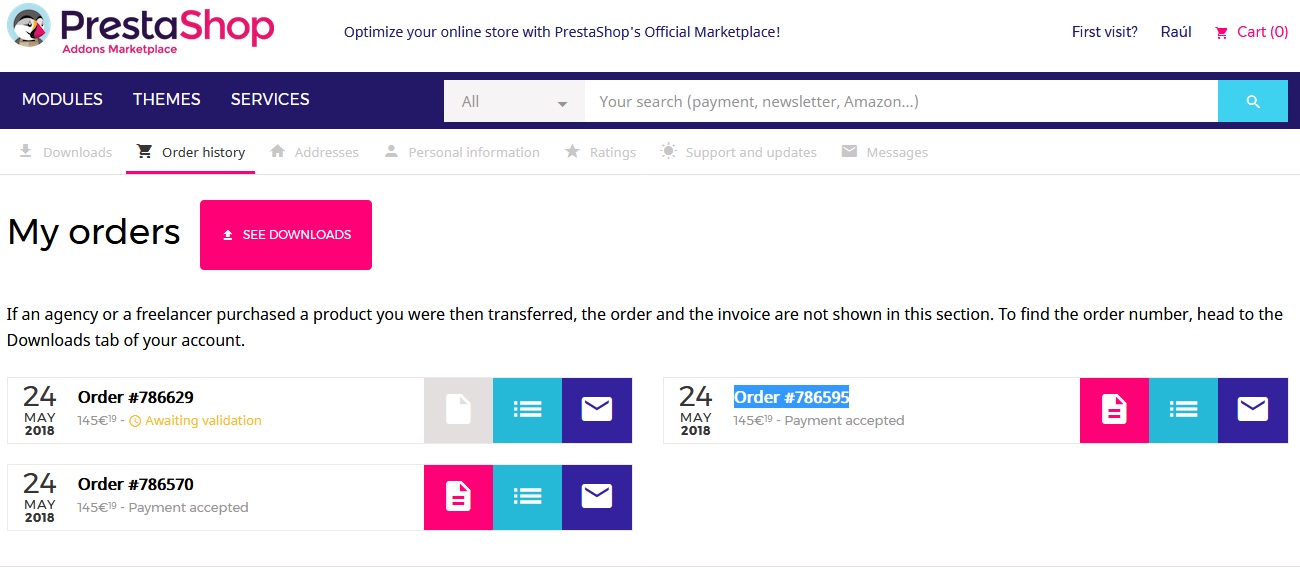This screenshot has width=1300, height=567.
Task: Click the Awaiting validation status text
Action: tap(203, 421)
